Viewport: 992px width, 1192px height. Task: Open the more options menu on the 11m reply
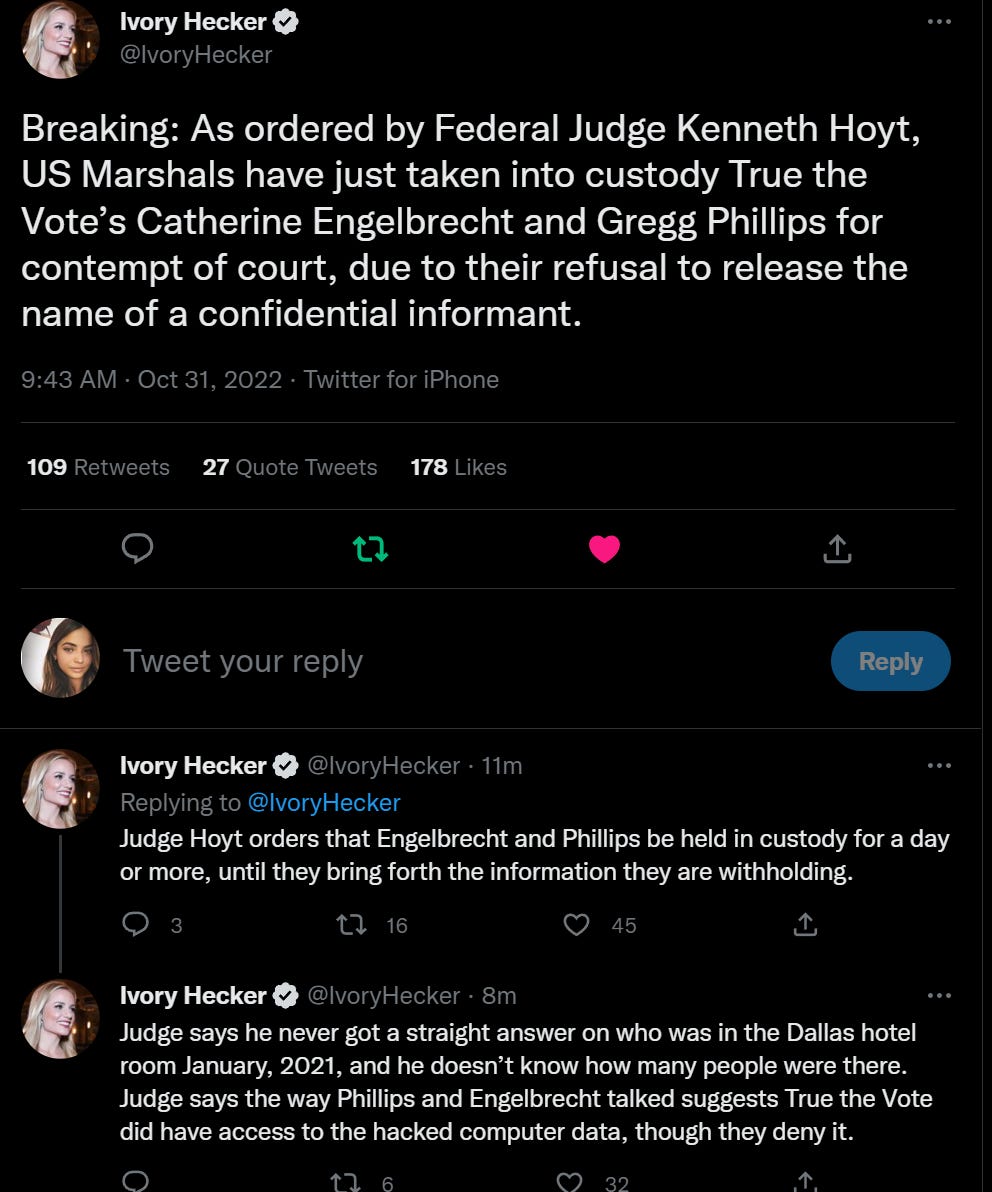pyautogui.click(x=939, y=765)
